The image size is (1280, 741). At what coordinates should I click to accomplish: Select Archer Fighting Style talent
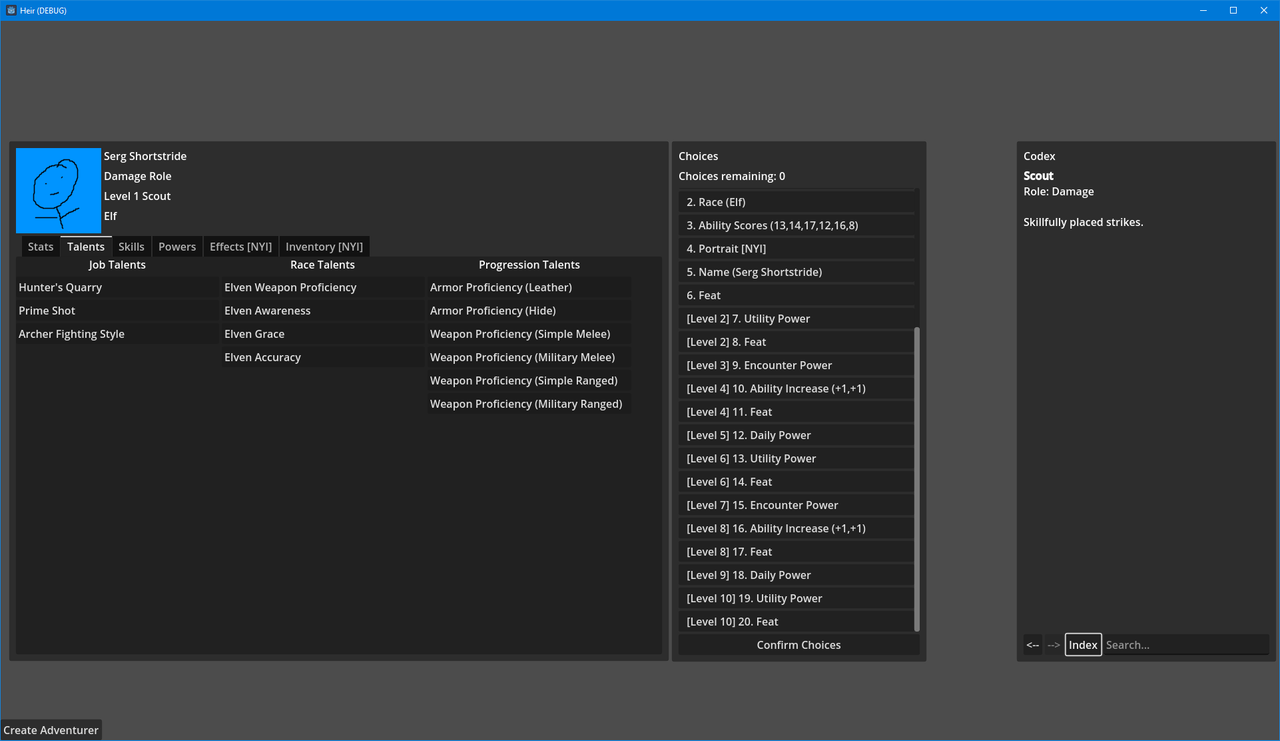(117, 334)
